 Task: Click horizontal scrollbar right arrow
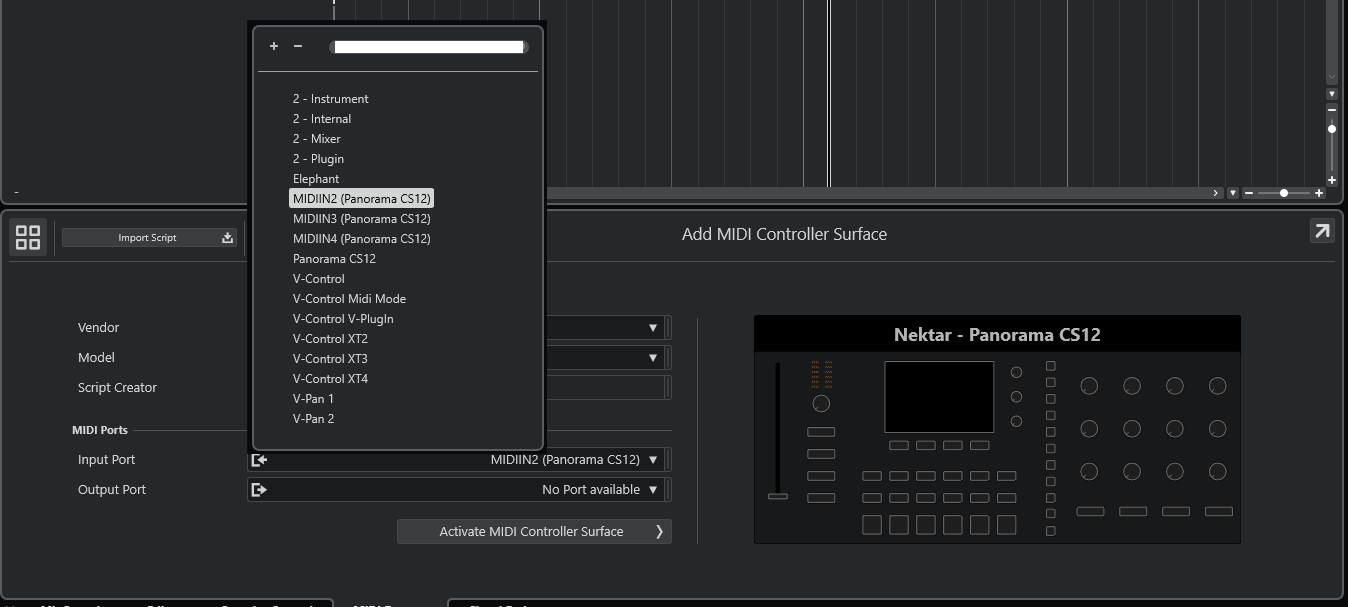[x=1216, y=193]
